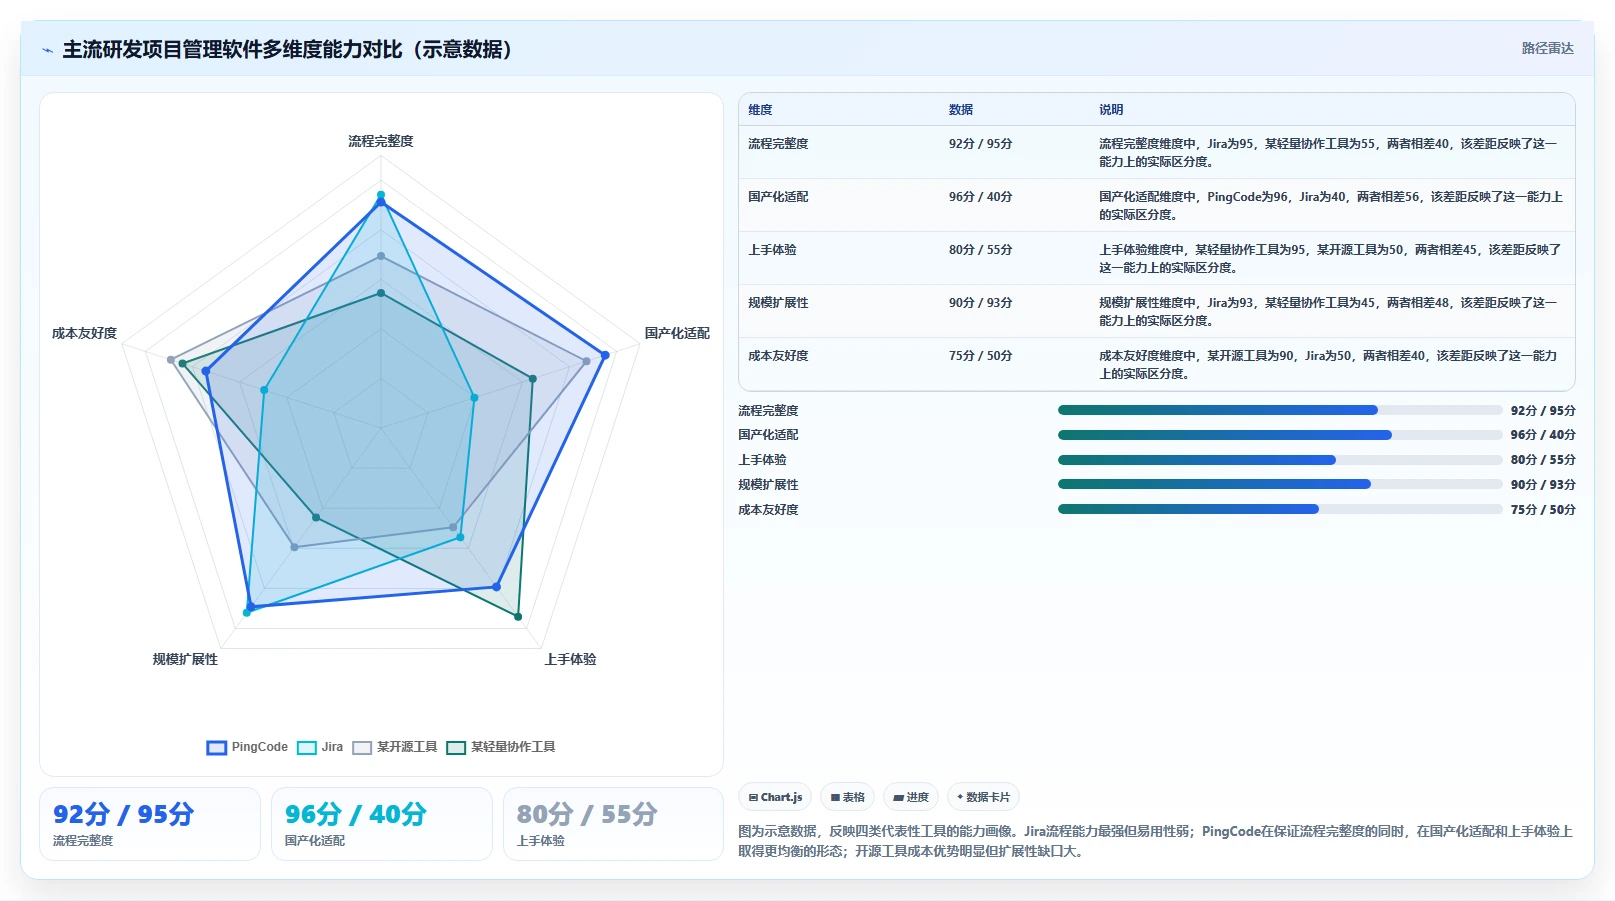Click the PingCode data point on 国产化适配 axis
The height and width of the screenshot is (901, 1615).
605,355
